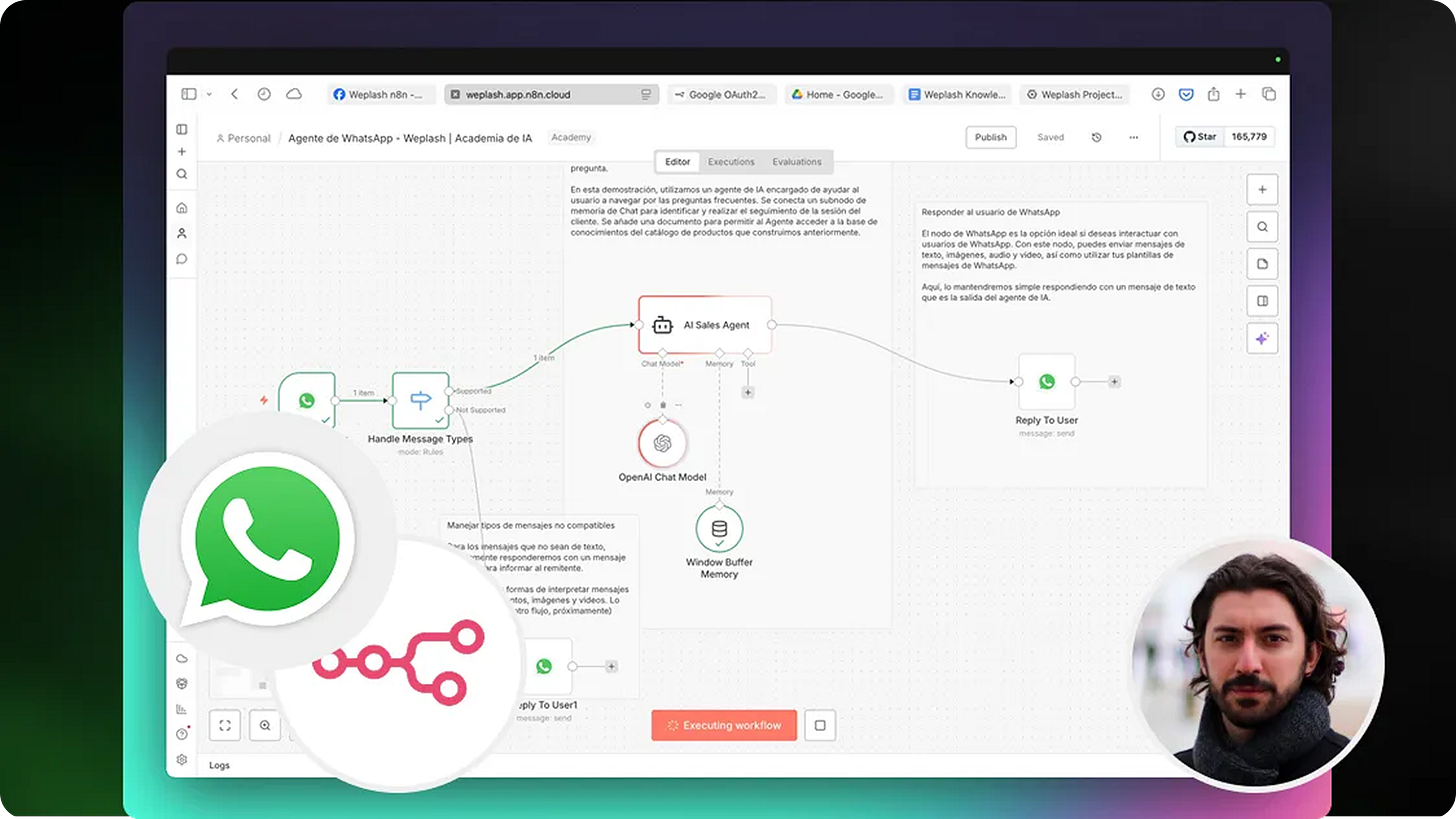Screen dimensions: 1456x819
Task: Fit the workflow view to screen
Action: [x=225, y=726]
